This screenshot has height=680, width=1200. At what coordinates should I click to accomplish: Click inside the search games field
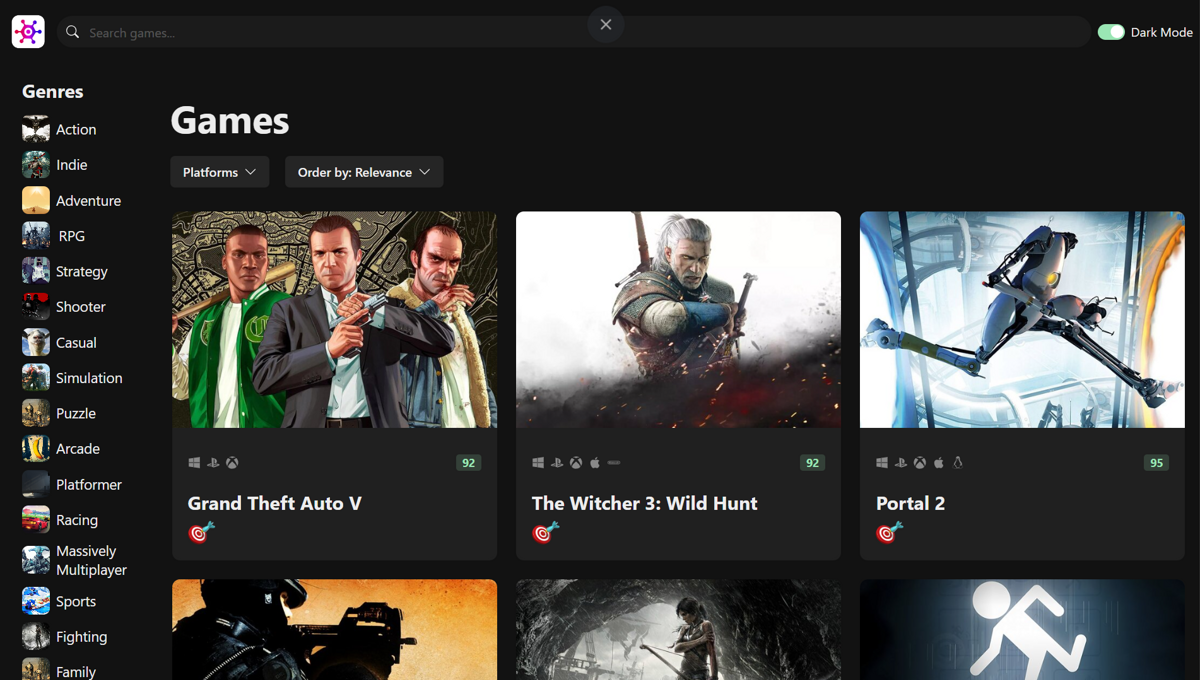[x=400, y=31]
